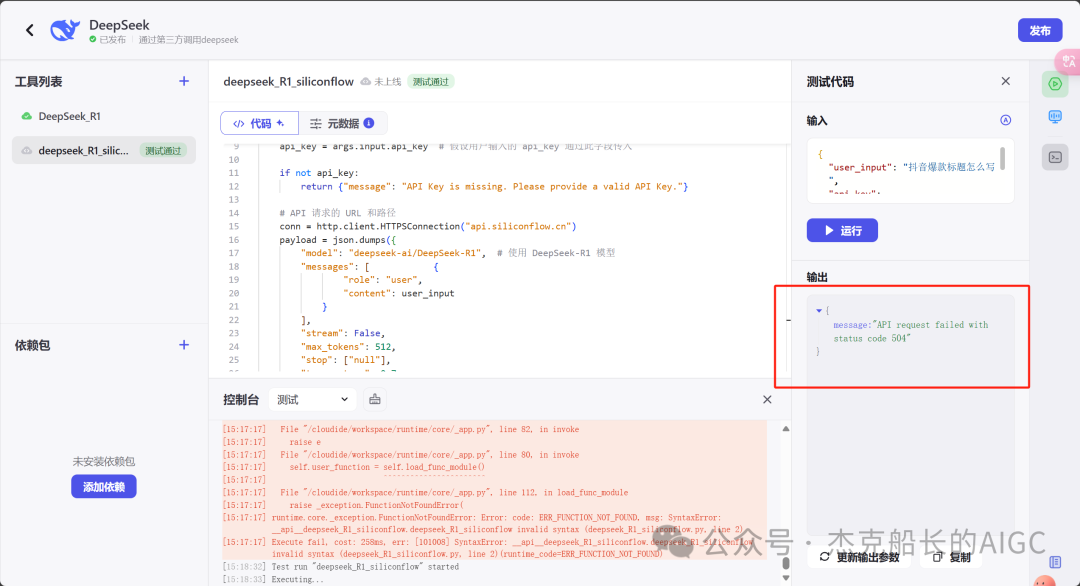
Task: Click code string "deepseek-ai/DeepSeek-R1"
Action: pyautogui.click(x=415, y=253)
